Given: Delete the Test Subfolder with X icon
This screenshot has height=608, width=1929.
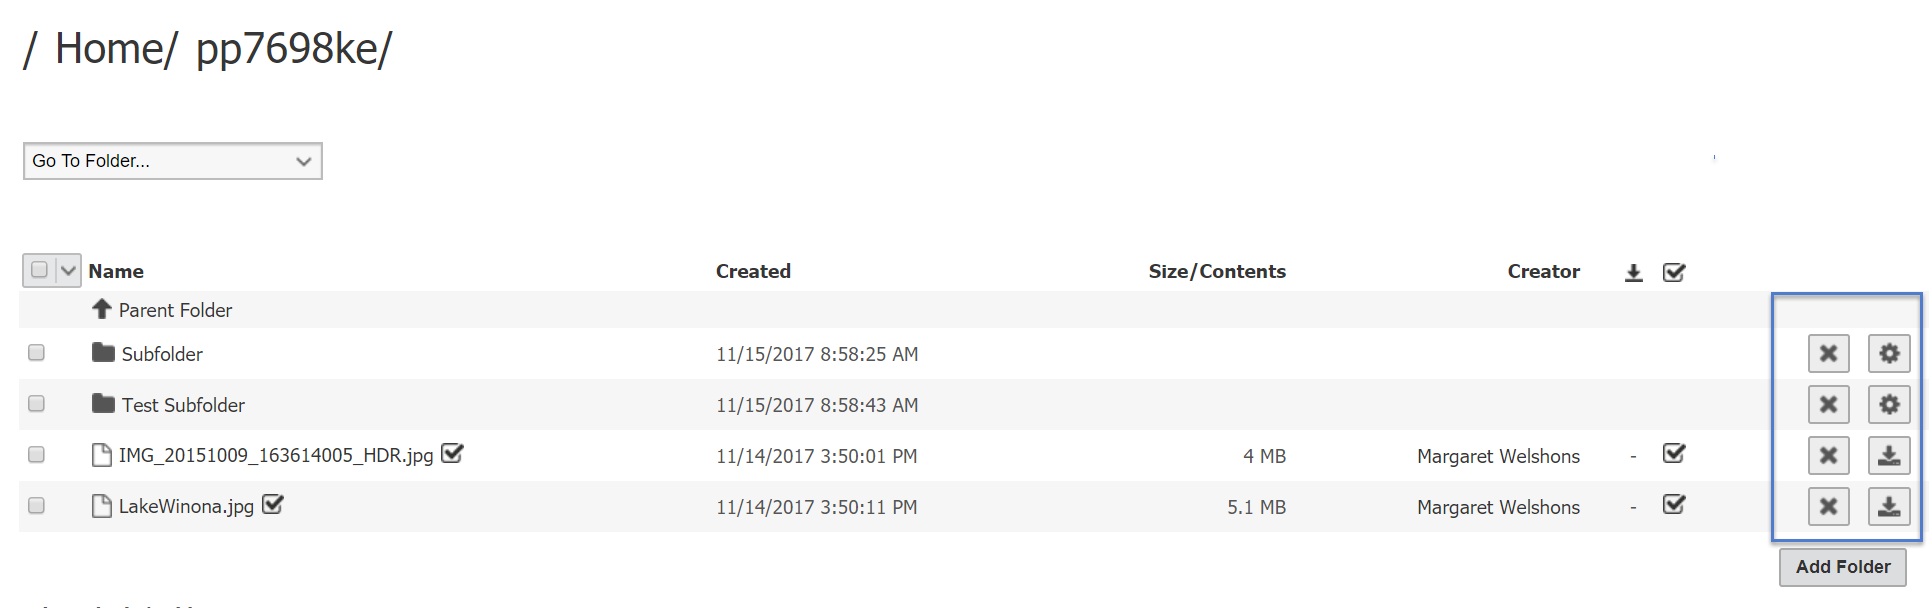Looking at the screenshot, I should tap(1828, 404).
